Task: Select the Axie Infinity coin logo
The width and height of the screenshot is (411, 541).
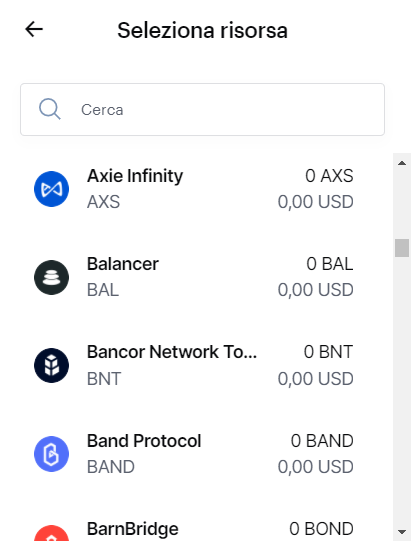Action: tap(51, 189)
